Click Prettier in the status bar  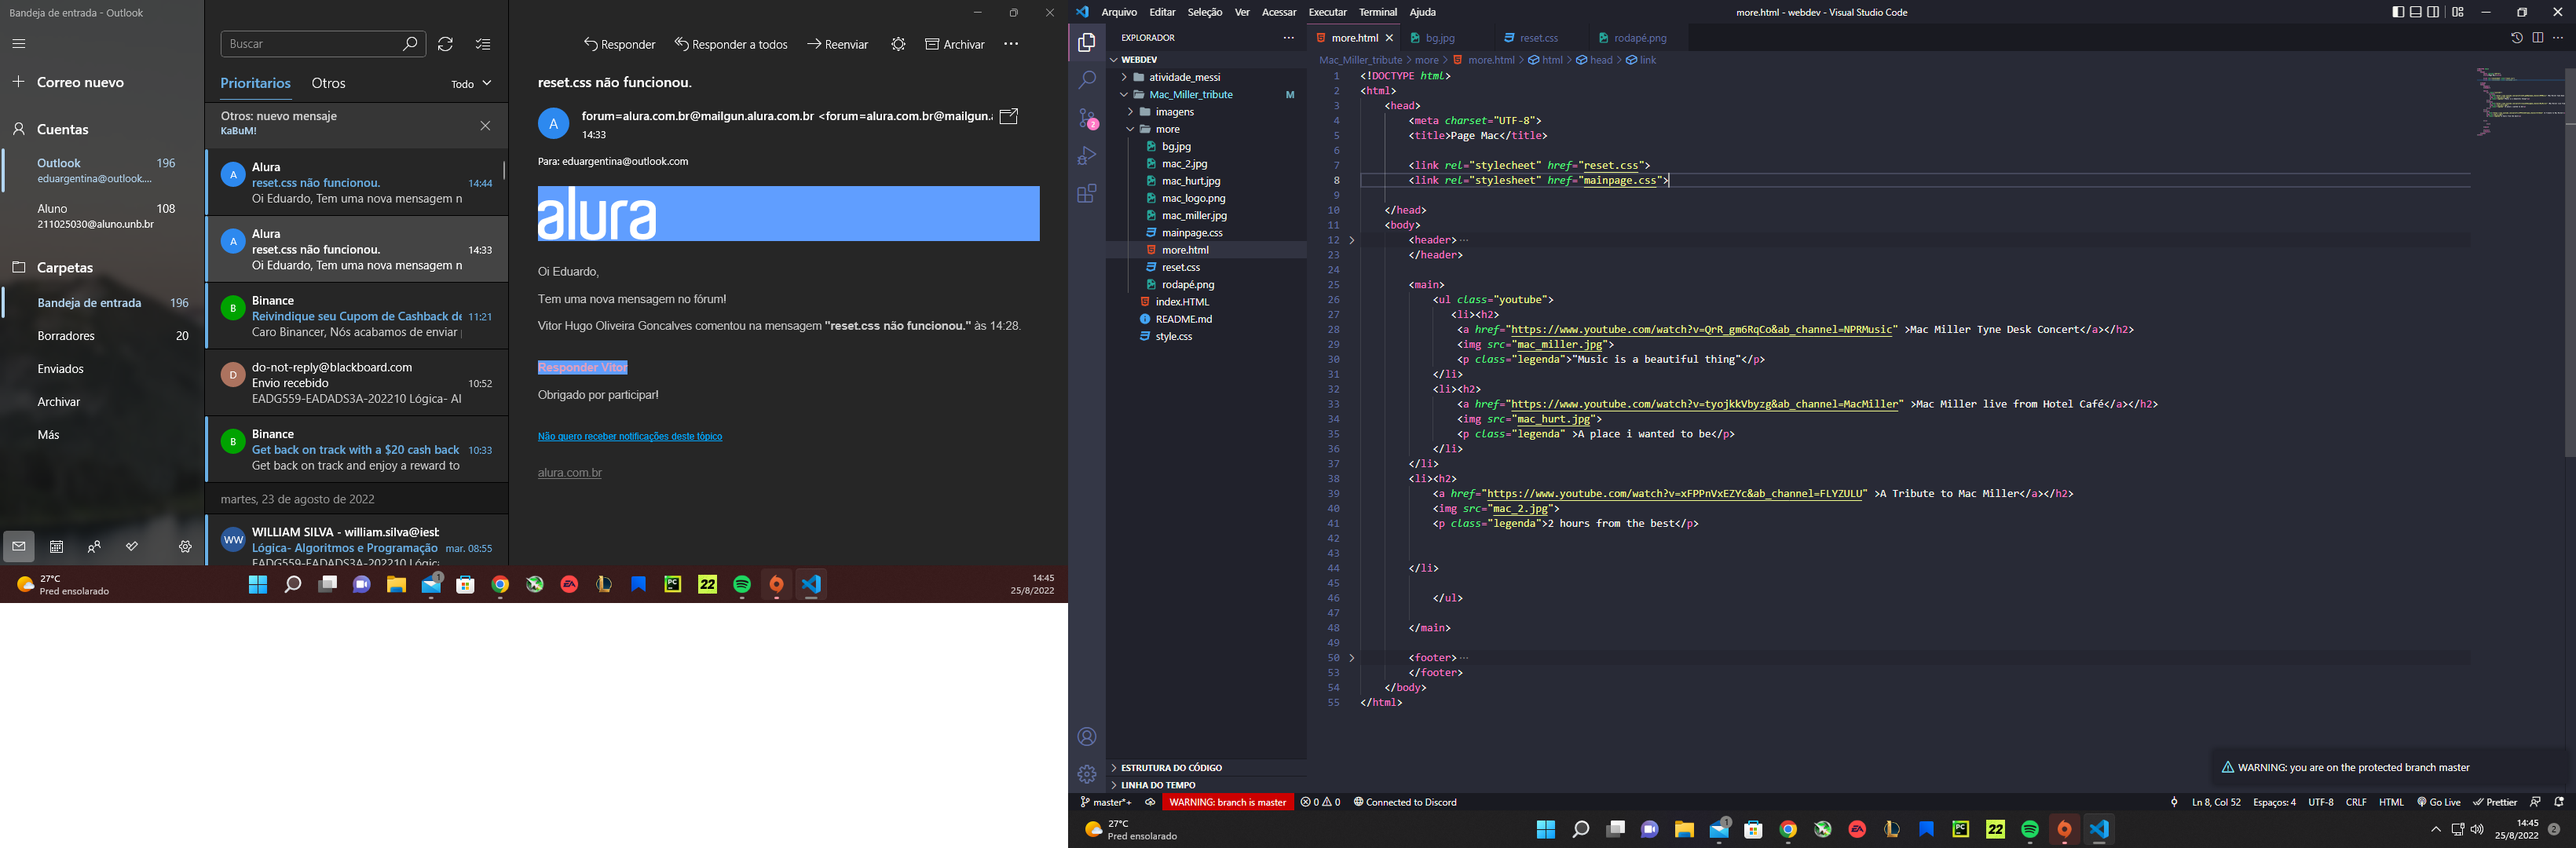[2495, 802]
